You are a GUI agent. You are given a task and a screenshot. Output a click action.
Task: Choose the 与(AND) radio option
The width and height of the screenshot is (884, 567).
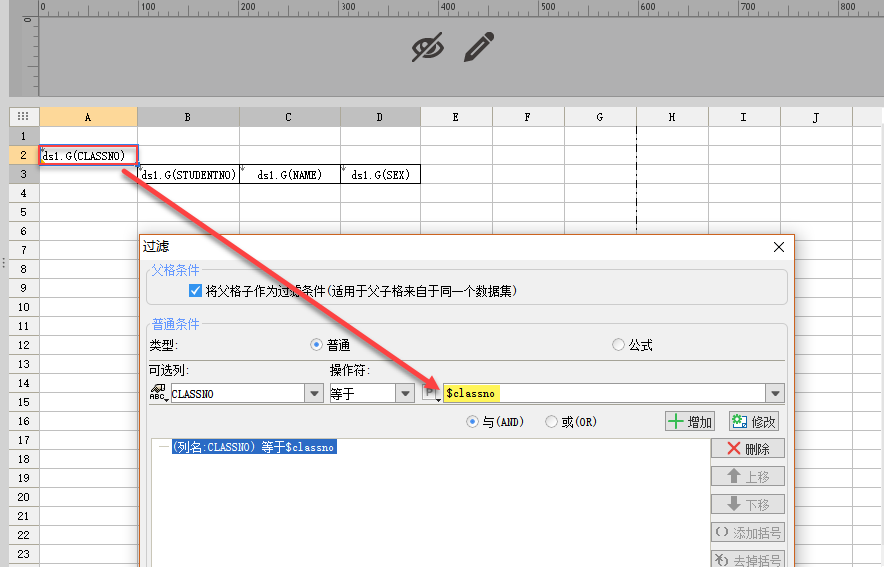(x=472, y=422)
